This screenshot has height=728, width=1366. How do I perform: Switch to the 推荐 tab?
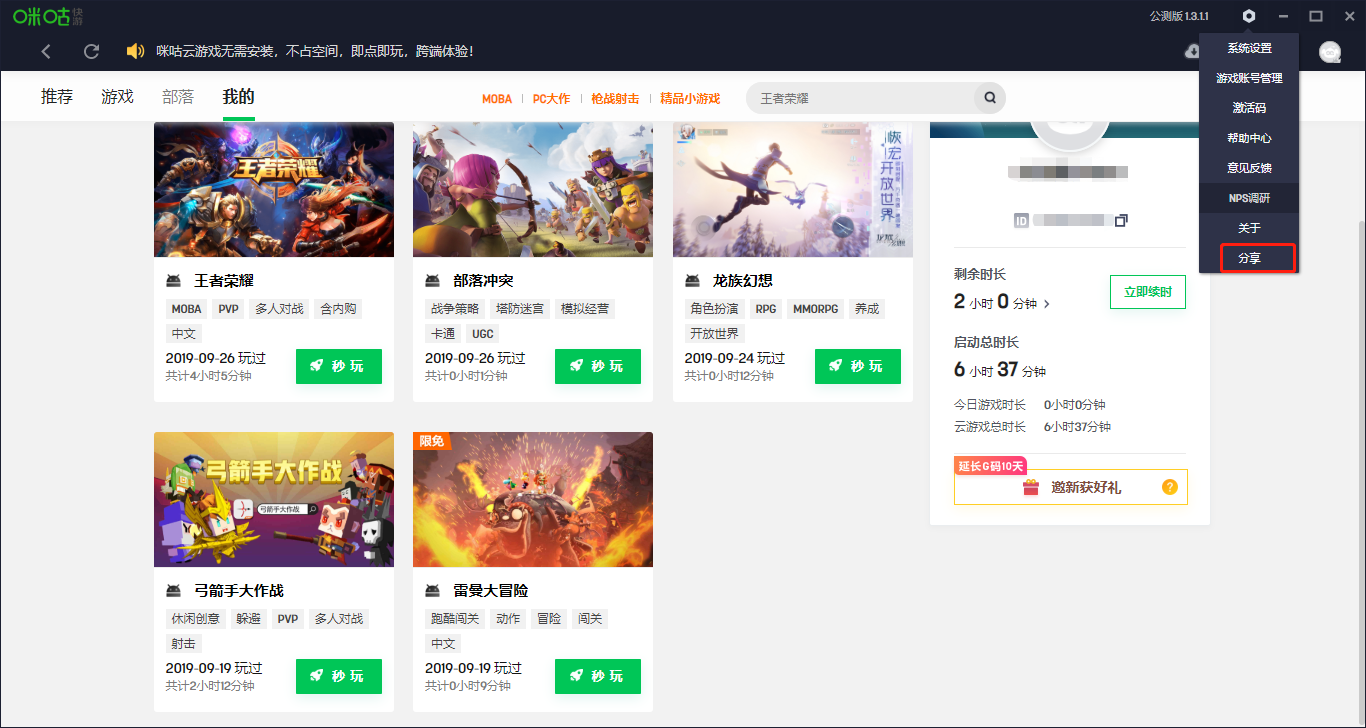click(x=57, y=97)
